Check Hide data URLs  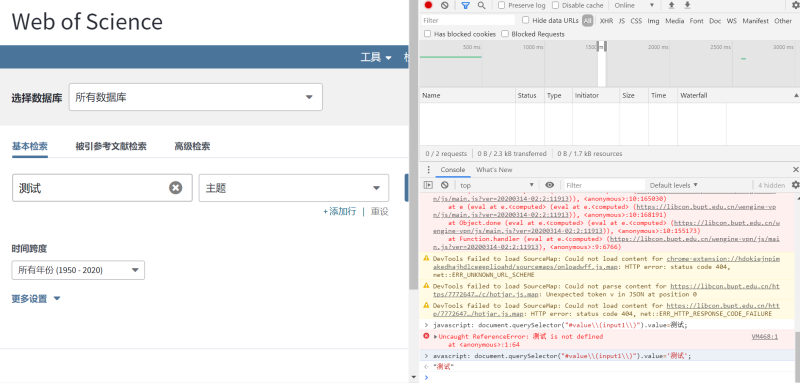(526, 20)
